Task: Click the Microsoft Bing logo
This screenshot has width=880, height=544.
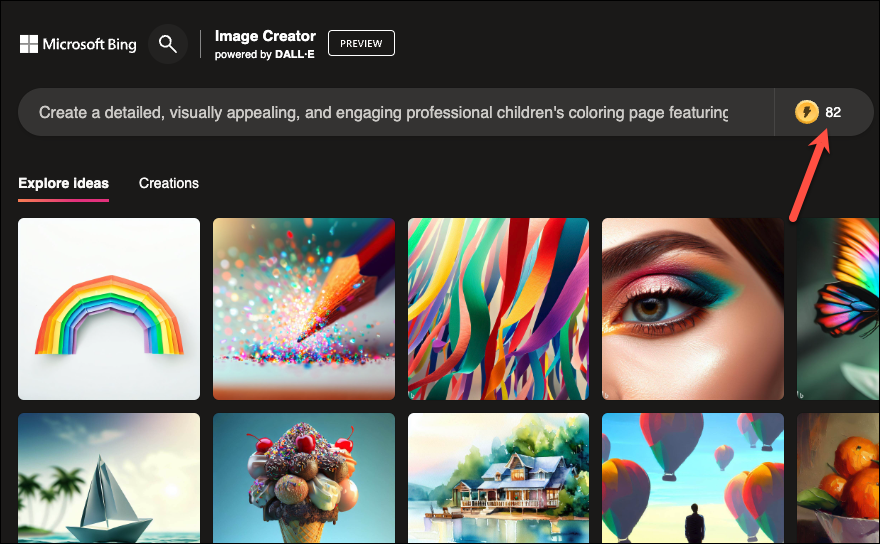Action: 78,44
